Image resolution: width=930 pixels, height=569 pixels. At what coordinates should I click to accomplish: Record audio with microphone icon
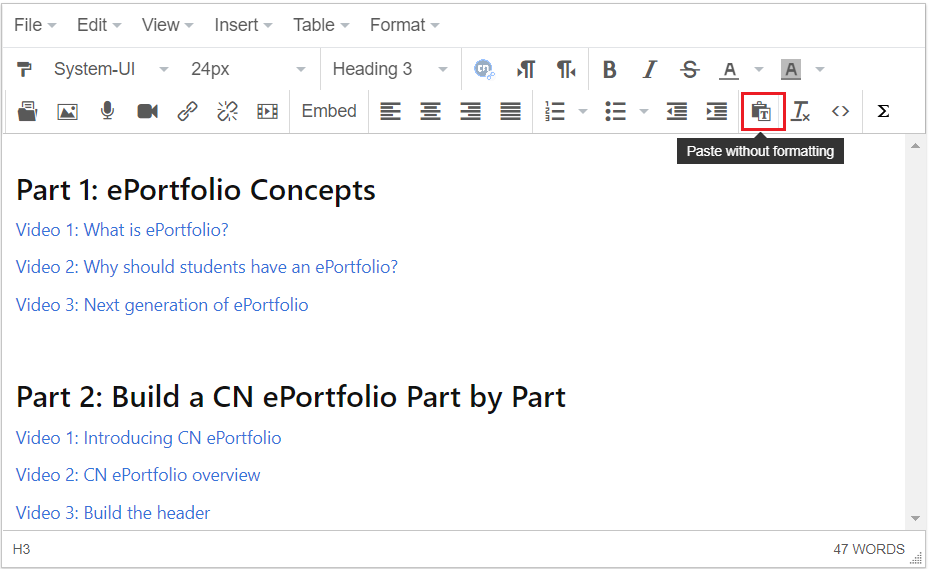tap(107, 111)
